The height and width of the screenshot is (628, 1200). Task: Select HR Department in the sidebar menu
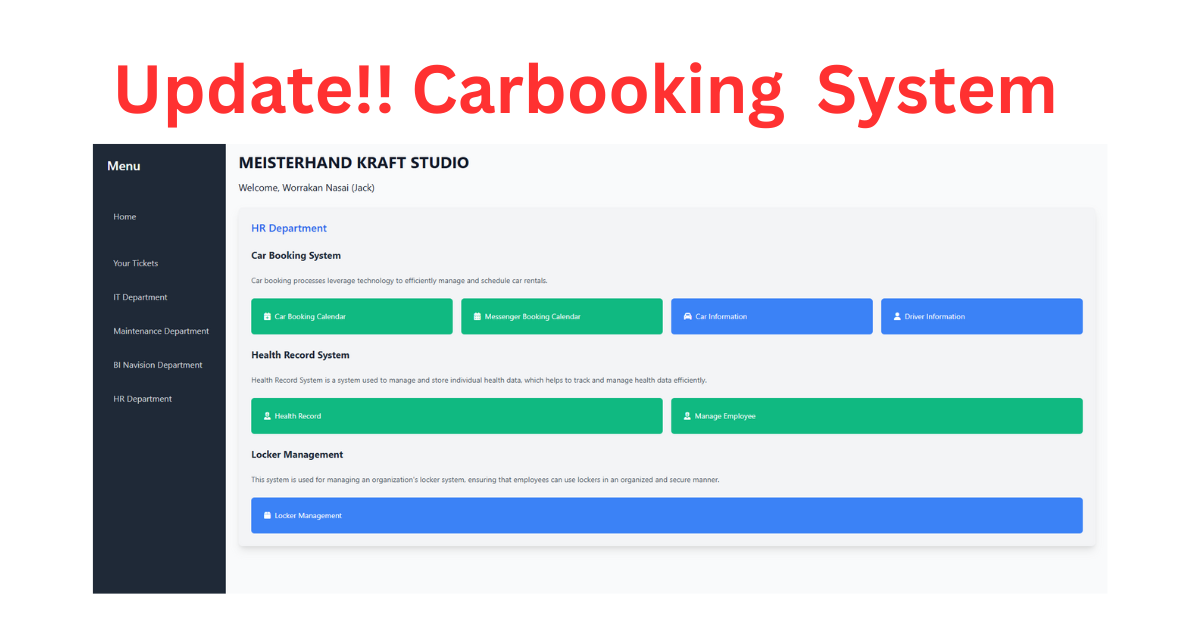tap(143, 399)
